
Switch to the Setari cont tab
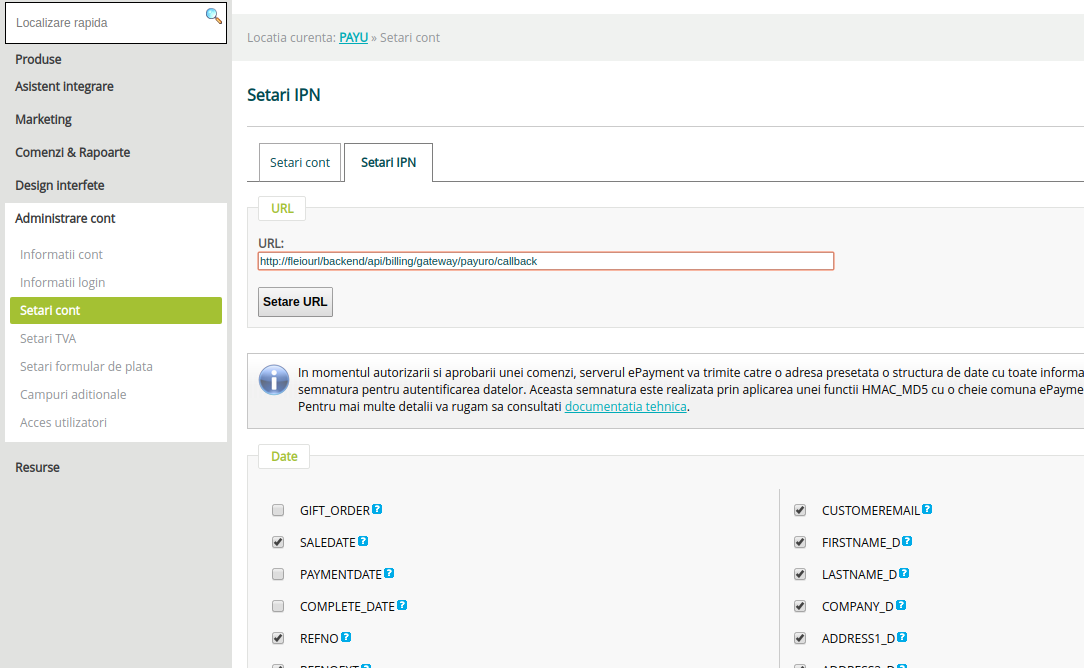coord(299,162)
